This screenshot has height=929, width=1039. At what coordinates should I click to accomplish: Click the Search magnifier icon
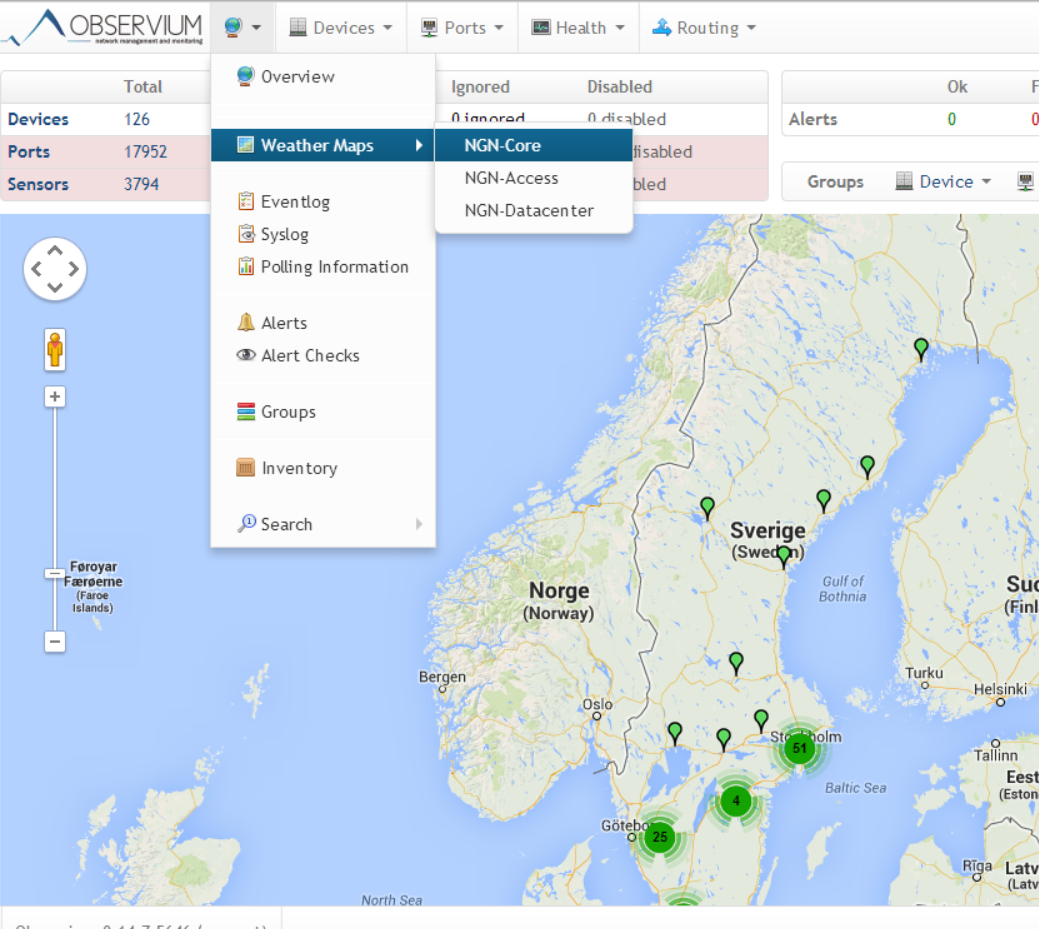[x=246, y=523]
